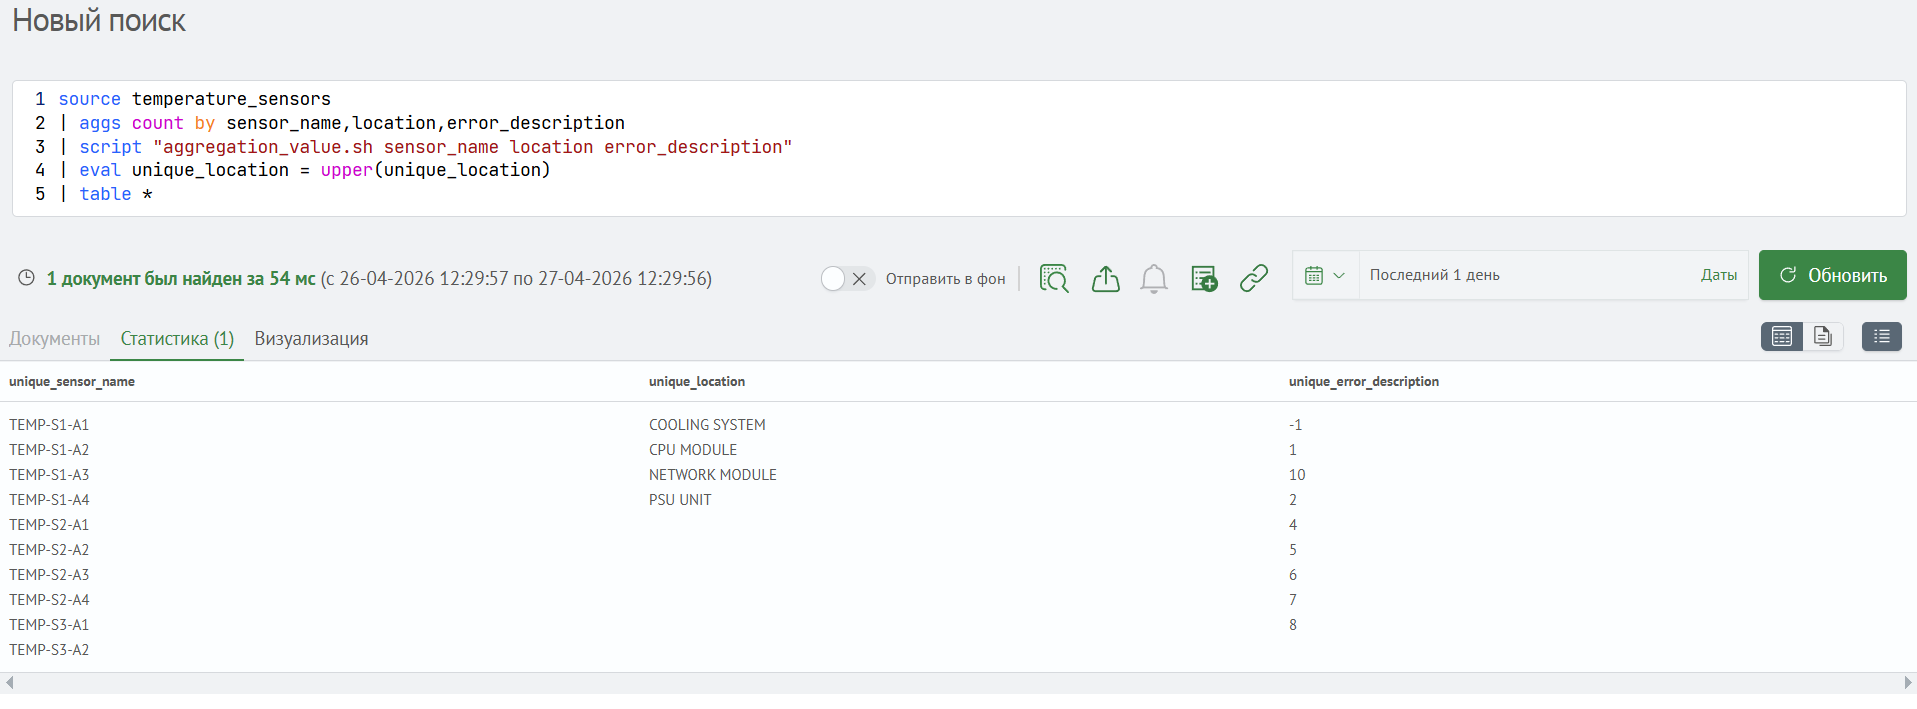Image resolution: width=1917 pixels, height=709 pixels.
Task: Click the add-to-table plus icon
Action: pyautogui.click(x=1204, y=278)
